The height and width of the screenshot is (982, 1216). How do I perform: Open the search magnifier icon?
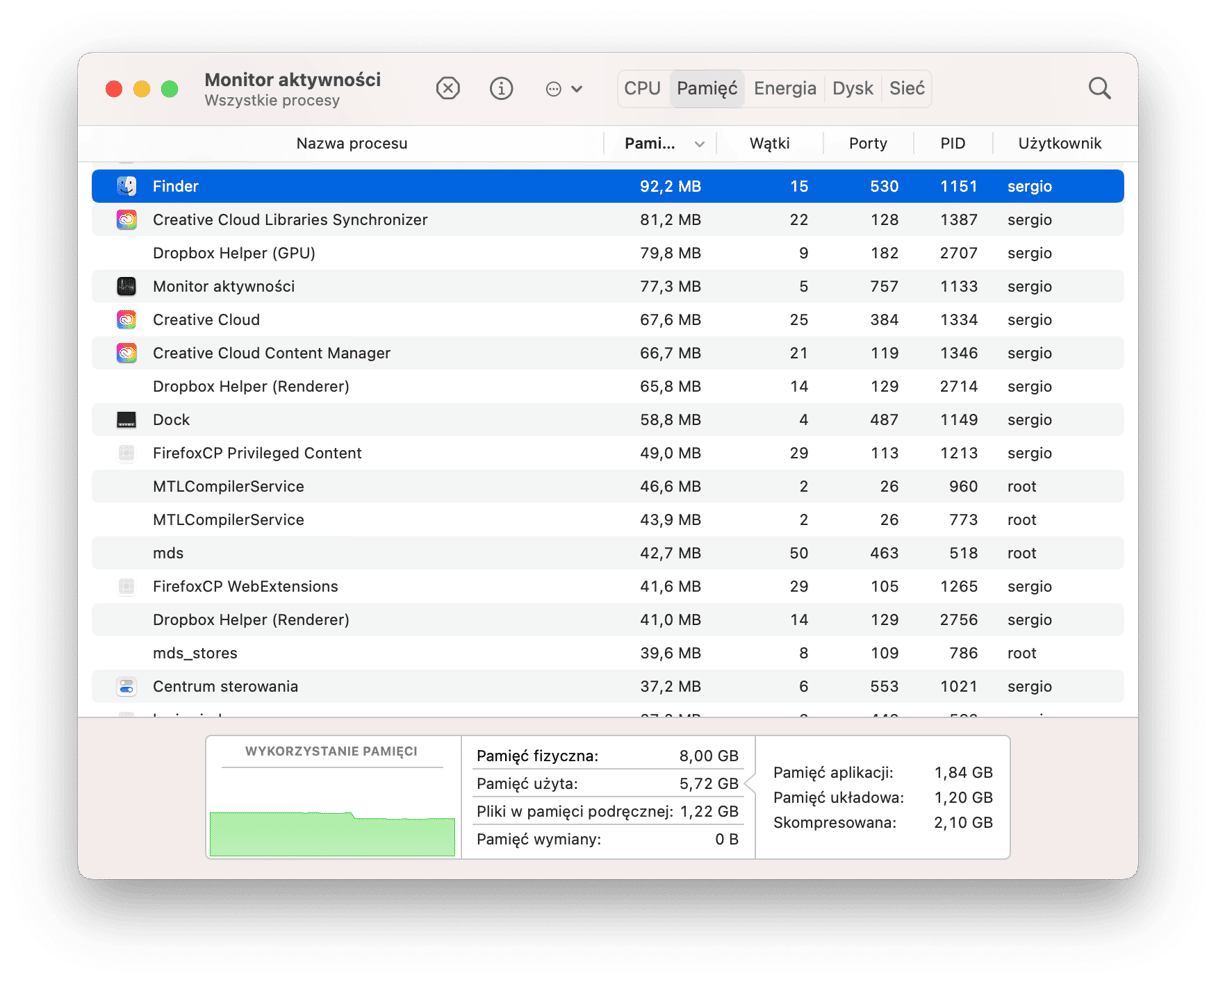pyautogui.click(x=1099, y=89)
